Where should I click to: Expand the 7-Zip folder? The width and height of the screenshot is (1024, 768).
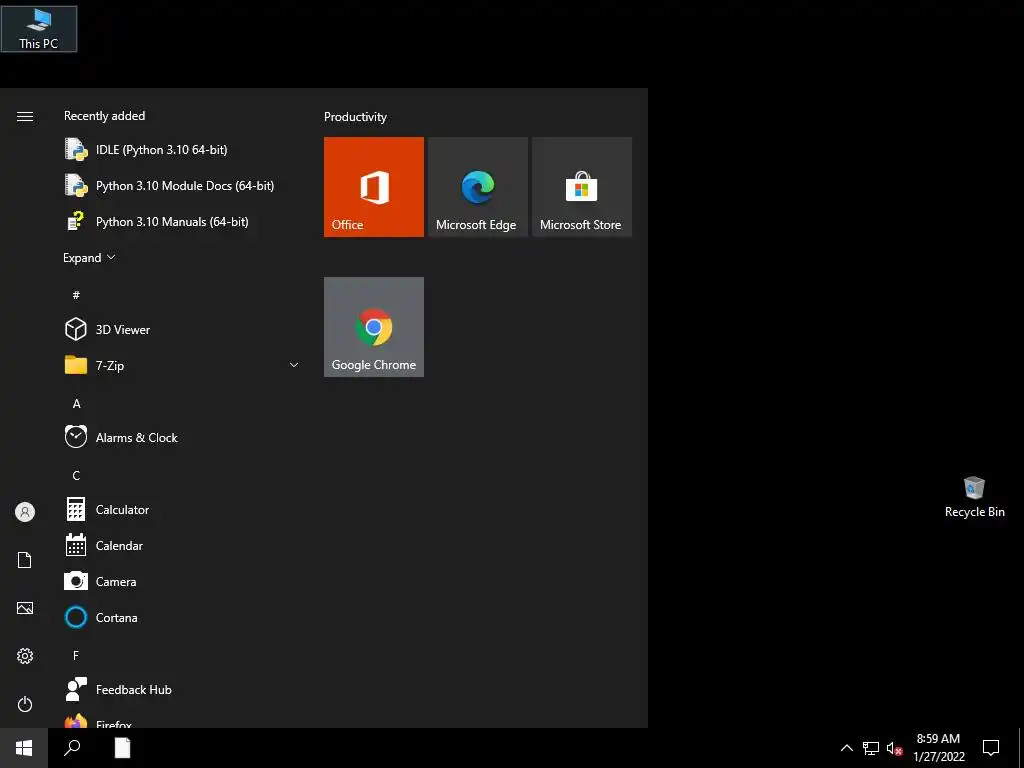182,365
